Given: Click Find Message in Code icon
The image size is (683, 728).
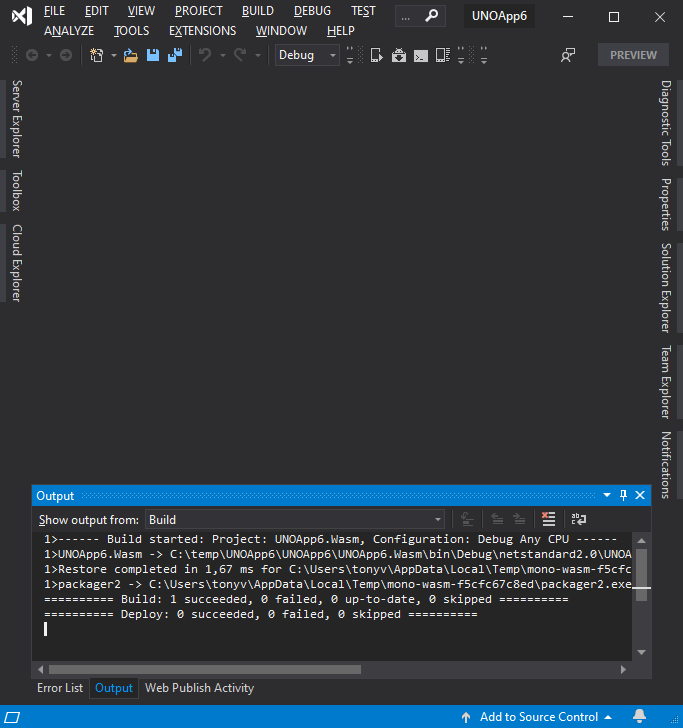Looking at the screenshot, I should [467, 520].
